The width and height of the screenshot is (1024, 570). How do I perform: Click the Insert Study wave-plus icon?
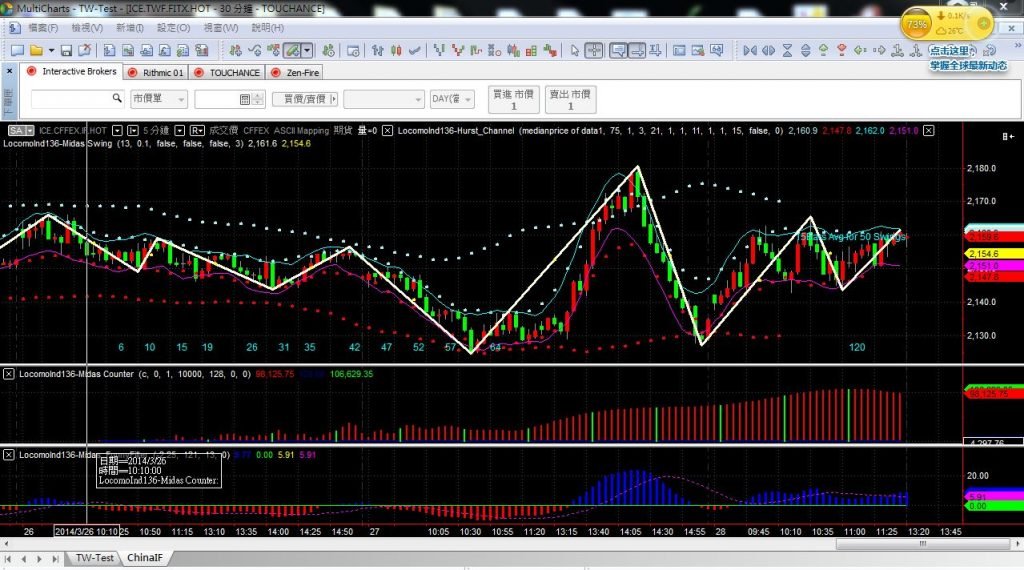[255, 50]
